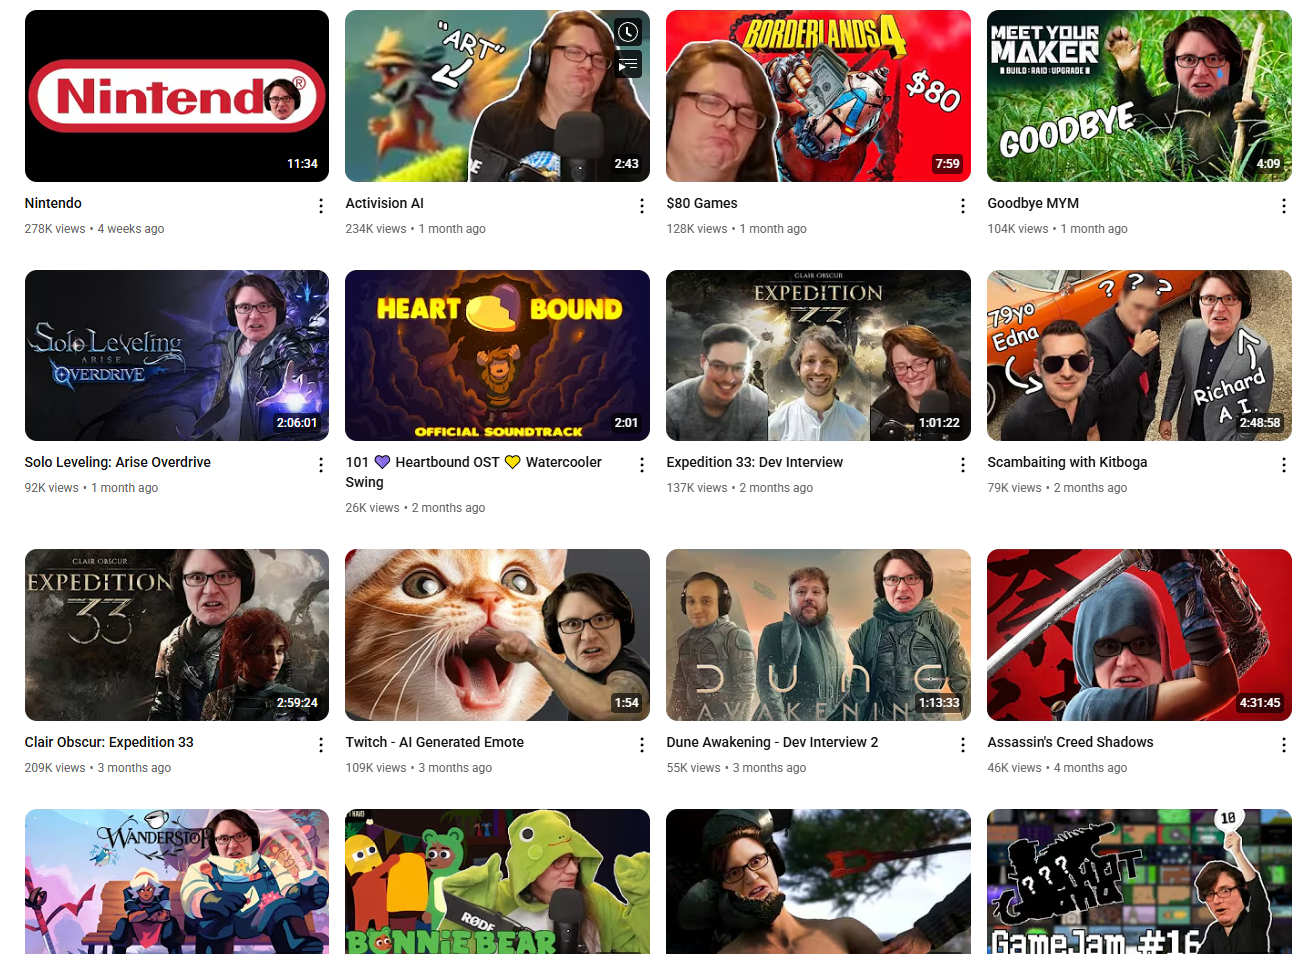Open the options menu for Dune Awakening - Dev Interview 2
Image resolution: width=1301 pixels, height=954 pixels.
(962, 745)
